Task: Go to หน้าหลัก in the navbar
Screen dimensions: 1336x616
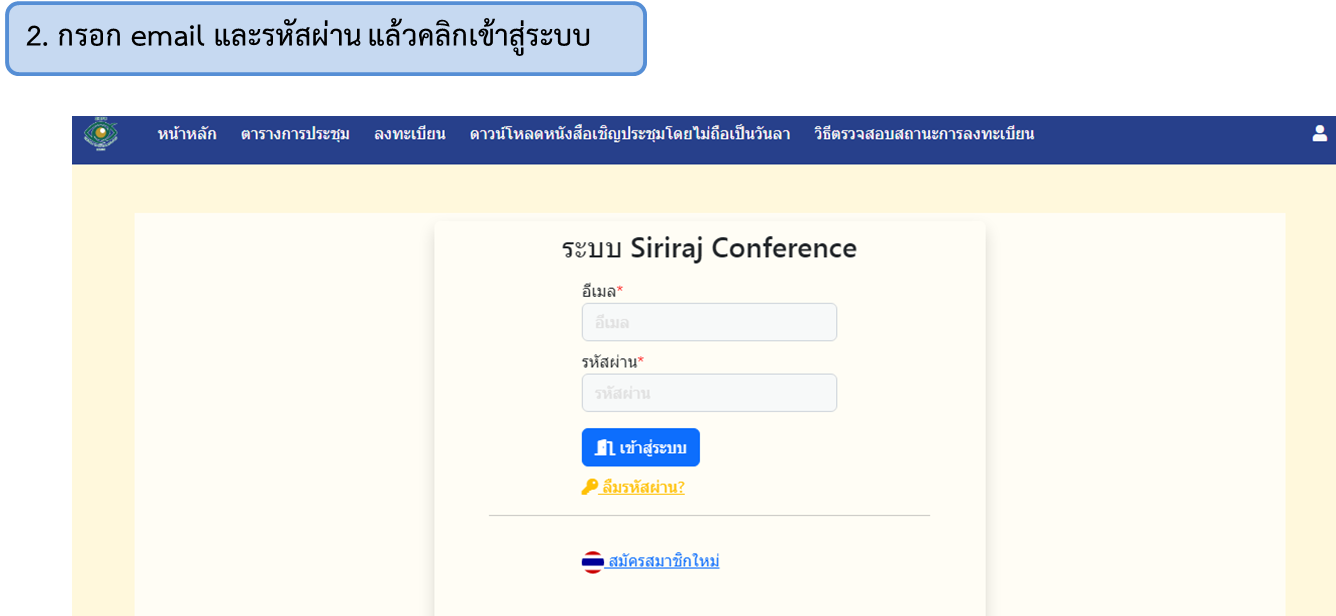Action: tap(187, 134)
